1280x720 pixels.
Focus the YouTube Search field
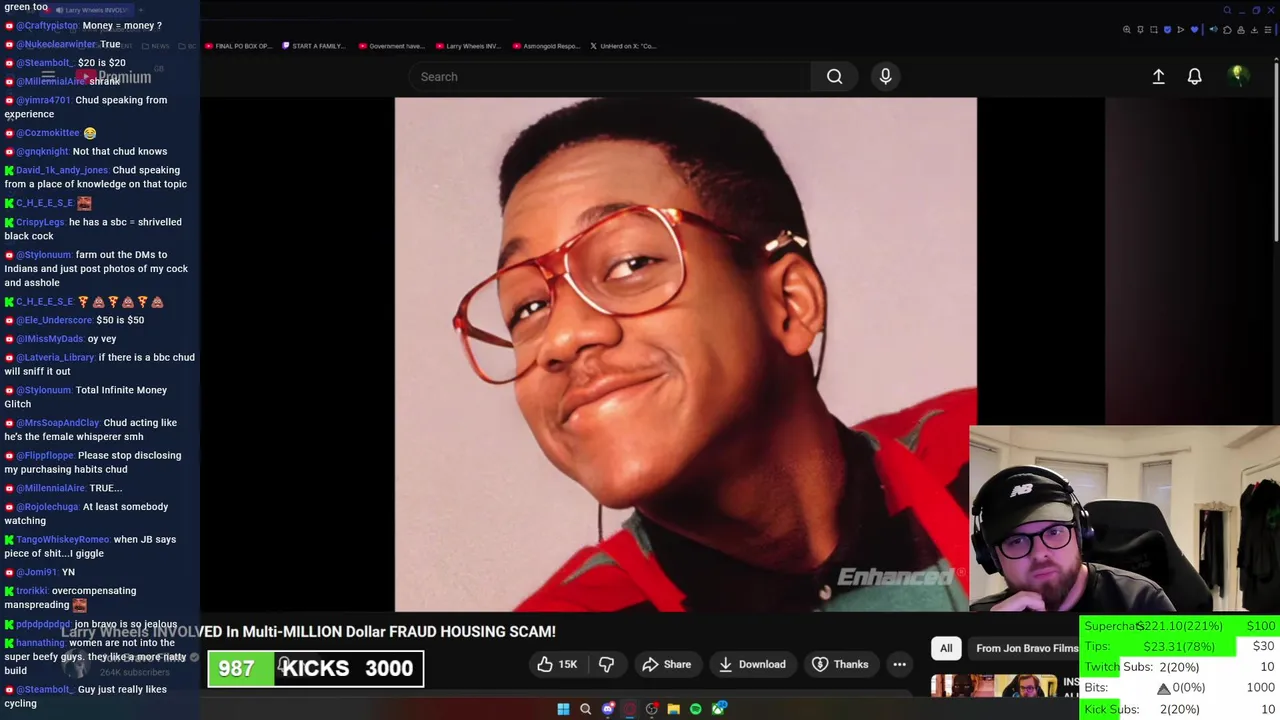coord(610,76)
